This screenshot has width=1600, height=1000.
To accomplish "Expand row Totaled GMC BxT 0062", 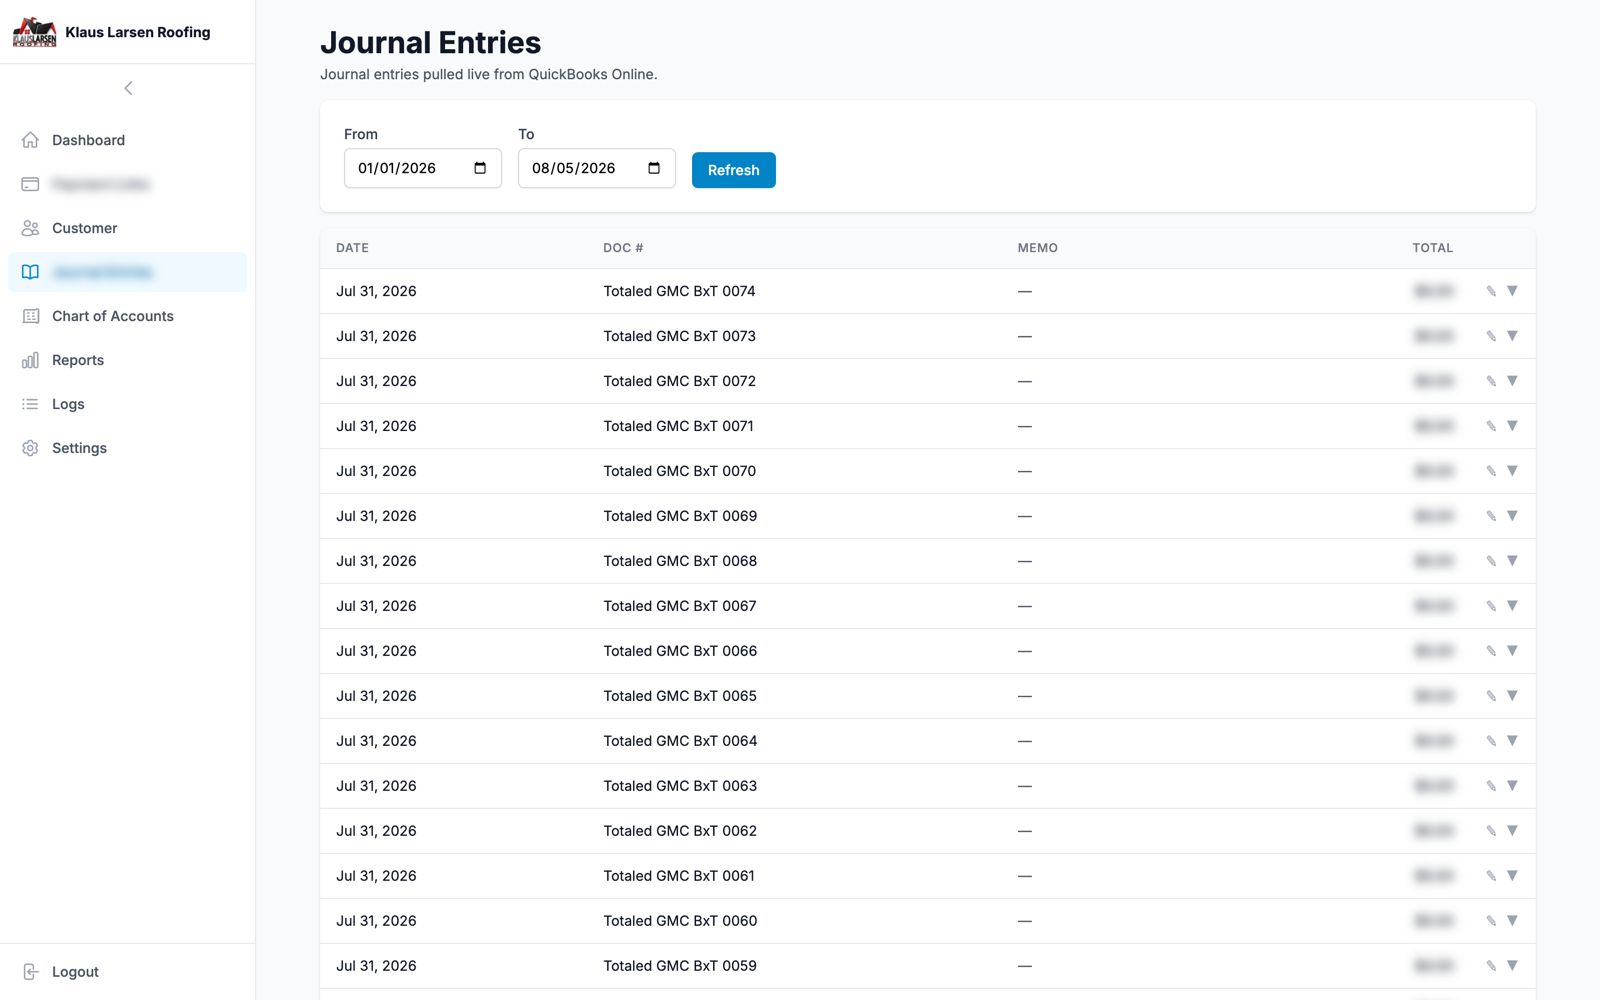I will point(1512,831).
